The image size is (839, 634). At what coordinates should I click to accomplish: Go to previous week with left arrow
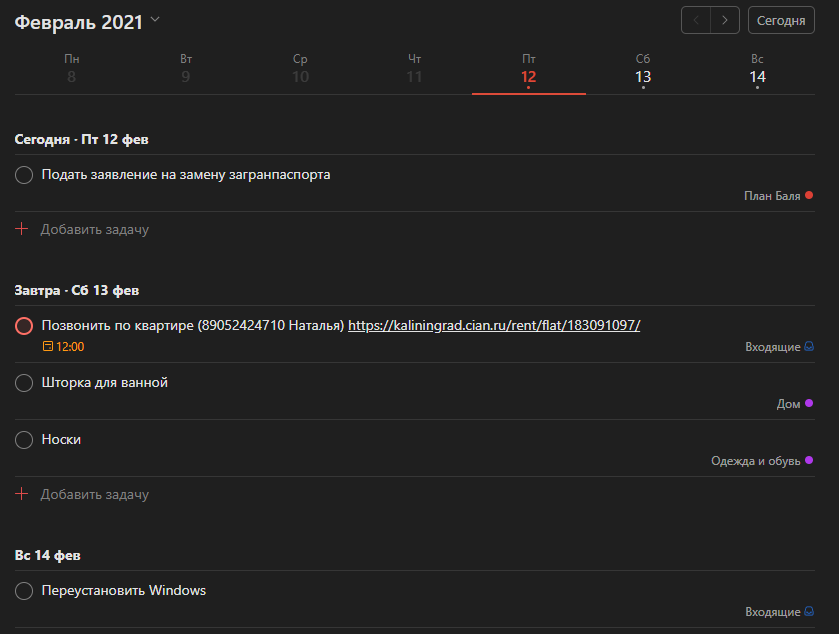click(x=696, y=20)
